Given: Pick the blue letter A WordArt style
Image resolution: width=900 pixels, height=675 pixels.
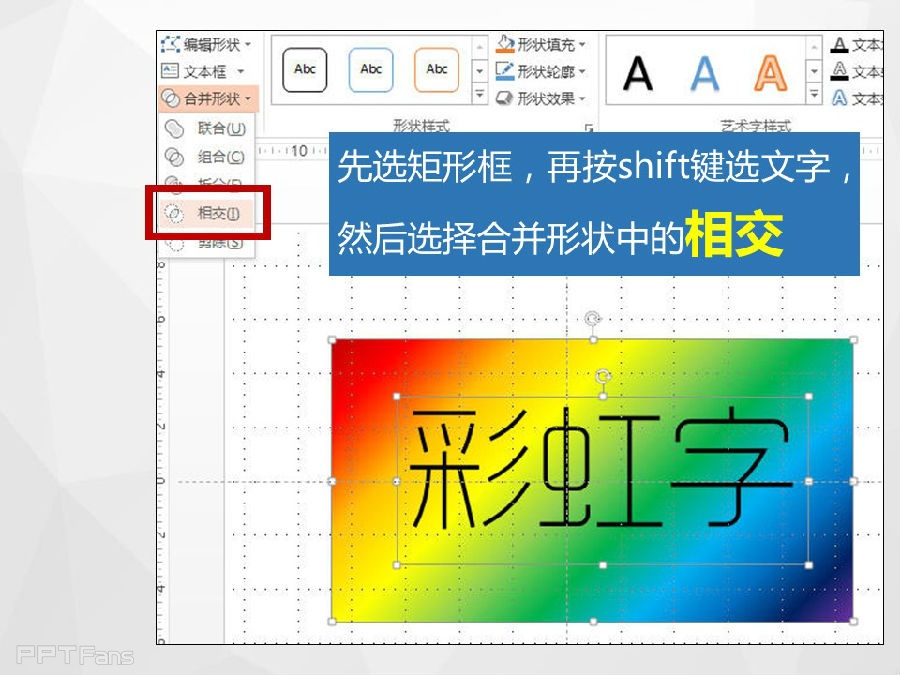Looking at the screenshot, I should [x=705, y=72].
